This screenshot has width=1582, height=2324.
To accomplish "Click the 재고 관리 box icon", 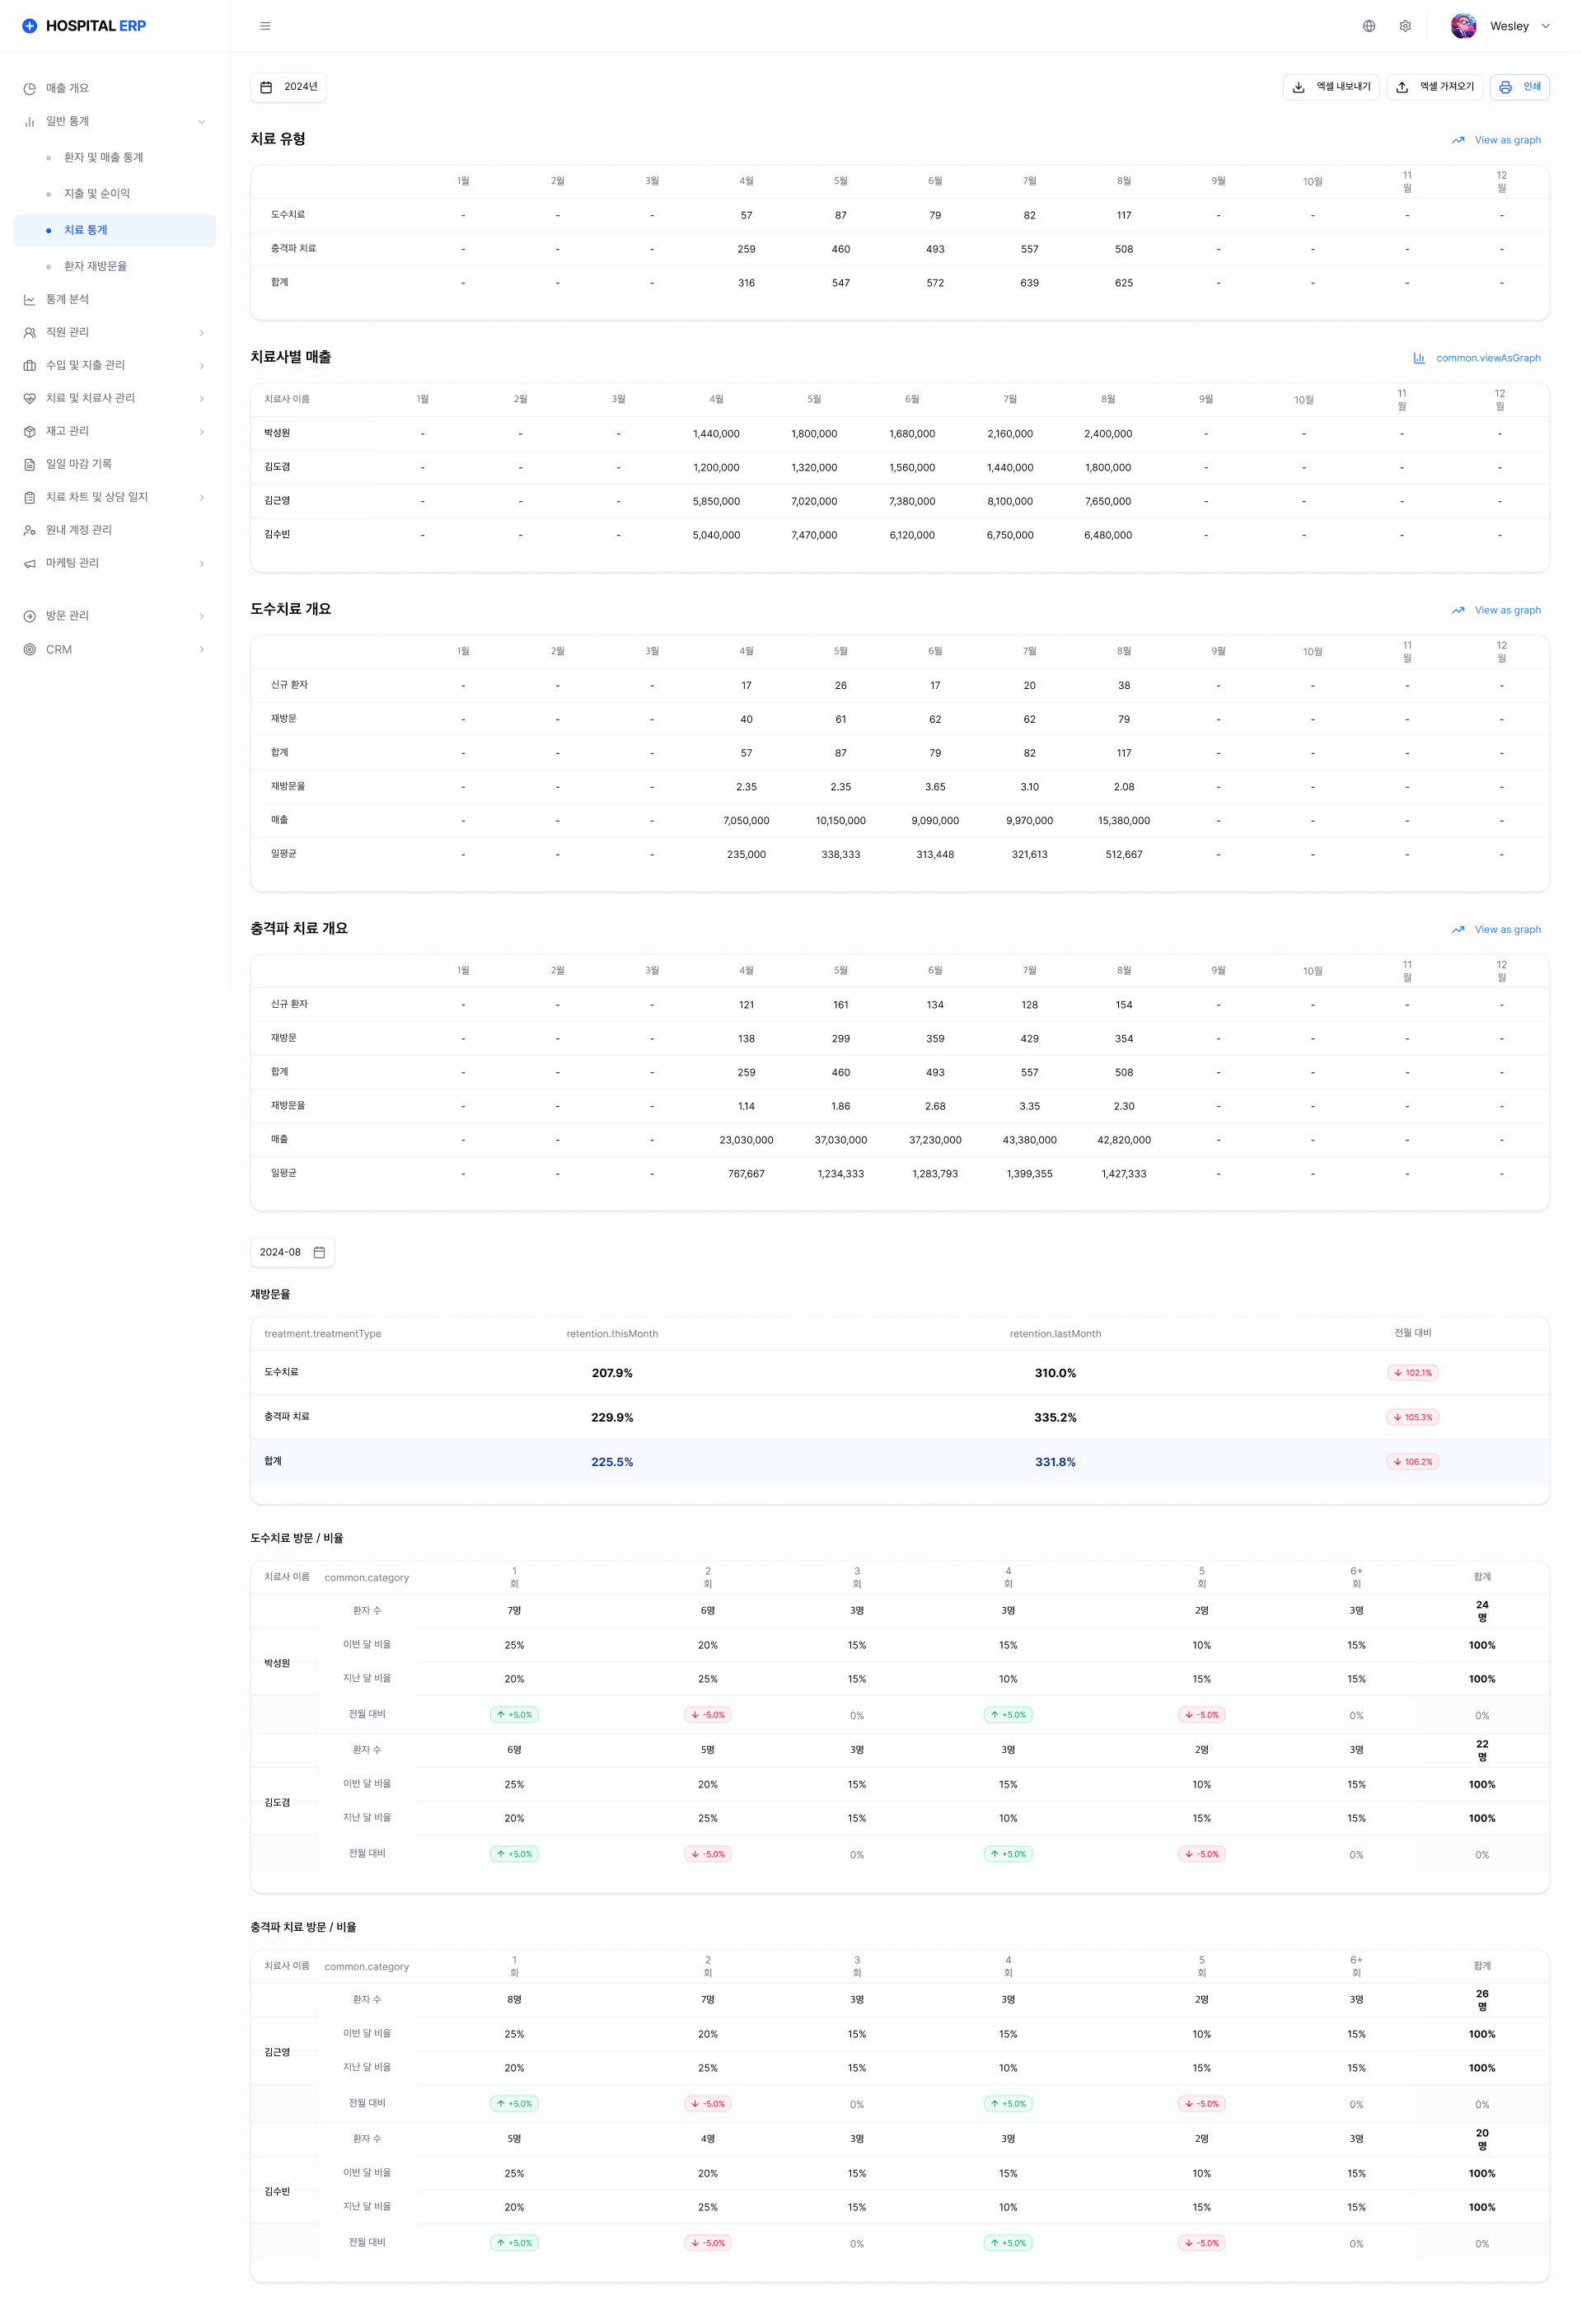I will coord(29,431).
